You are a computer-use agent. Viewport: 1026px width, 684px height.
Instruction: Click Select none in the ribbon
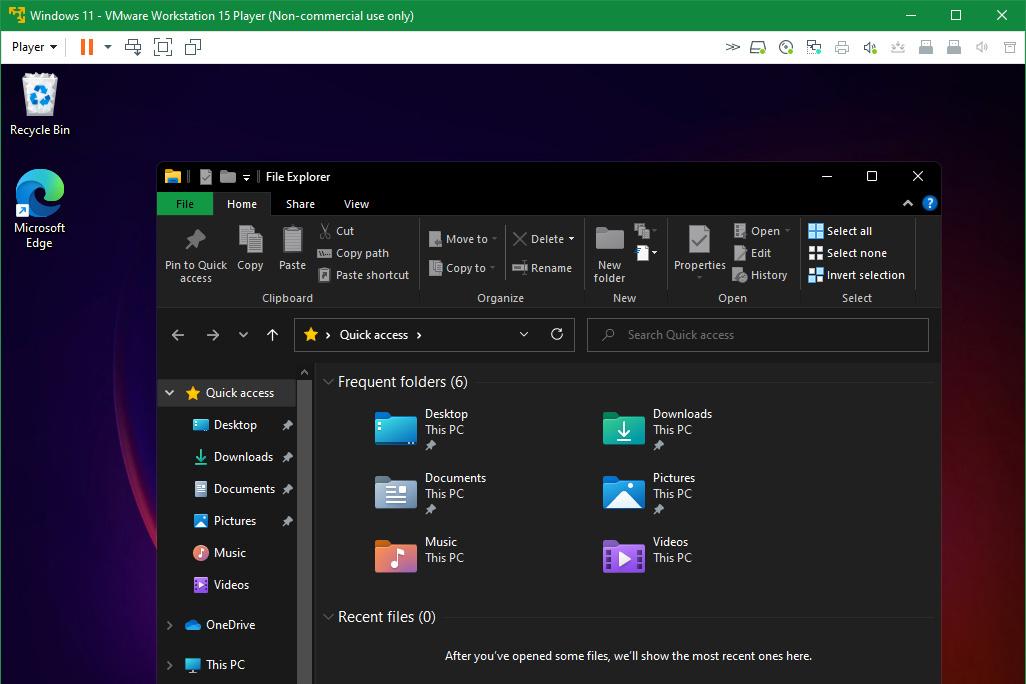848,253
